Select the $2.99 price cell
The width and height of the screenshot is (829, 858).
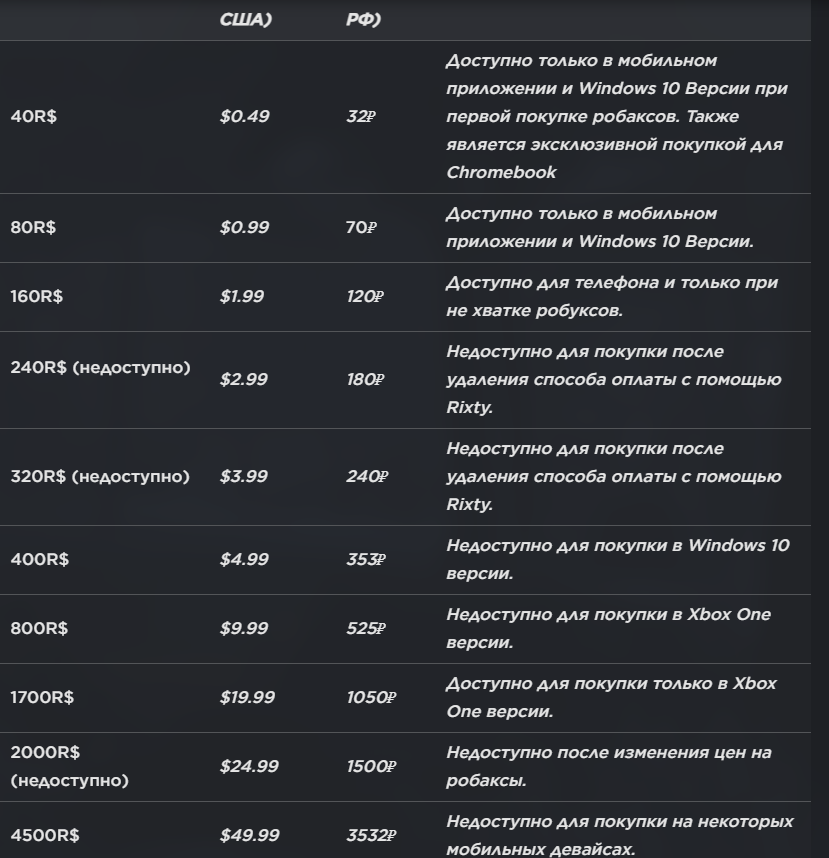(x=245, y=380)
